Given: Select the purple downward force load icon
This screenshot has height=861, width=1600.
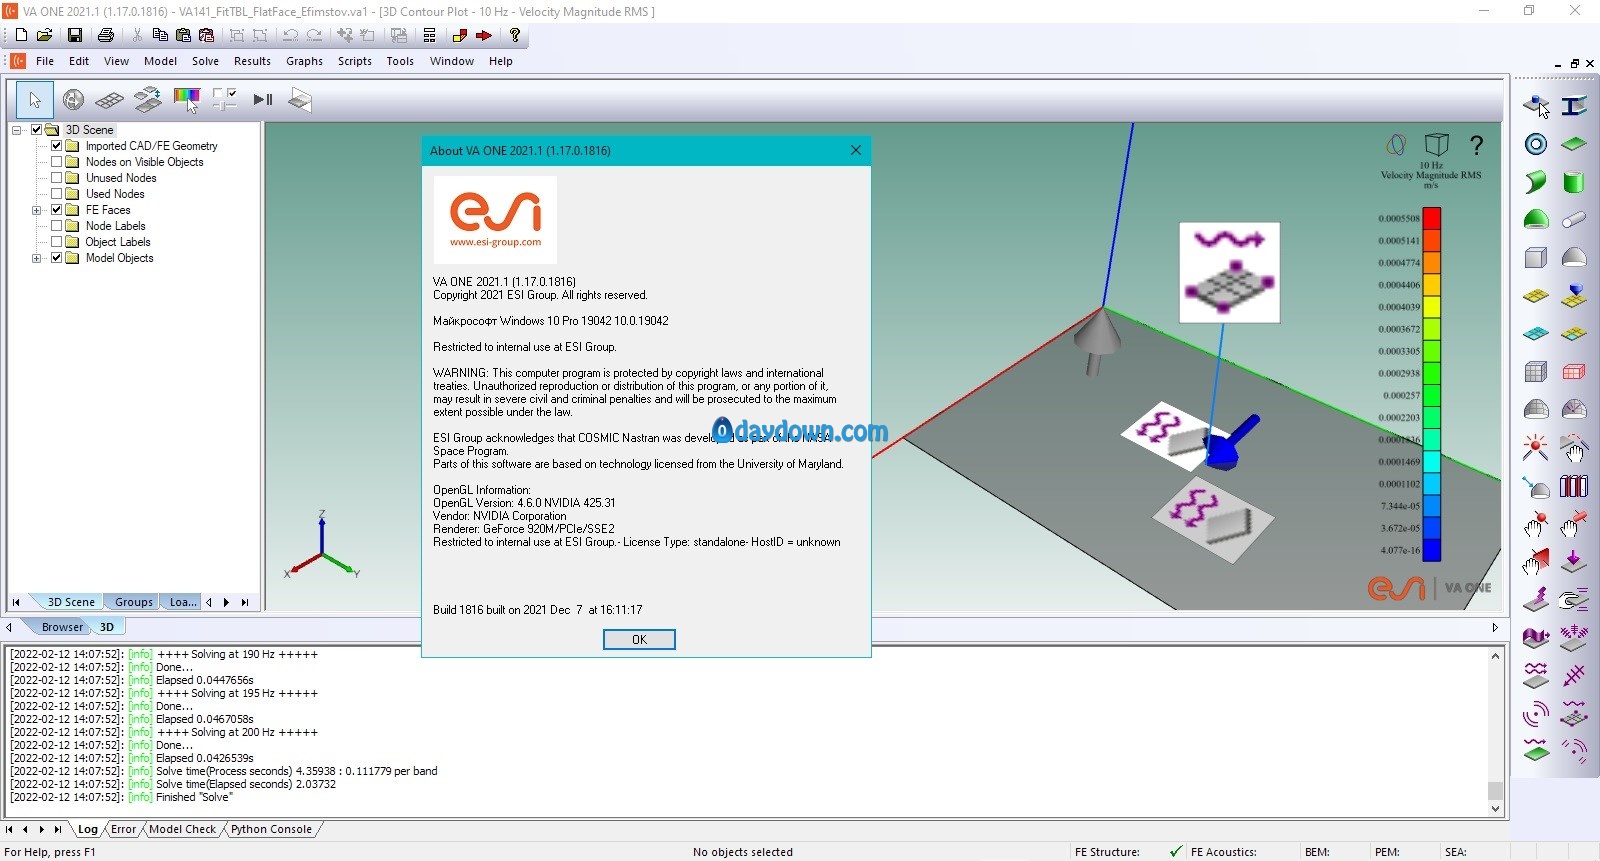Looking at the screenshot, I should pos(1574,561).
